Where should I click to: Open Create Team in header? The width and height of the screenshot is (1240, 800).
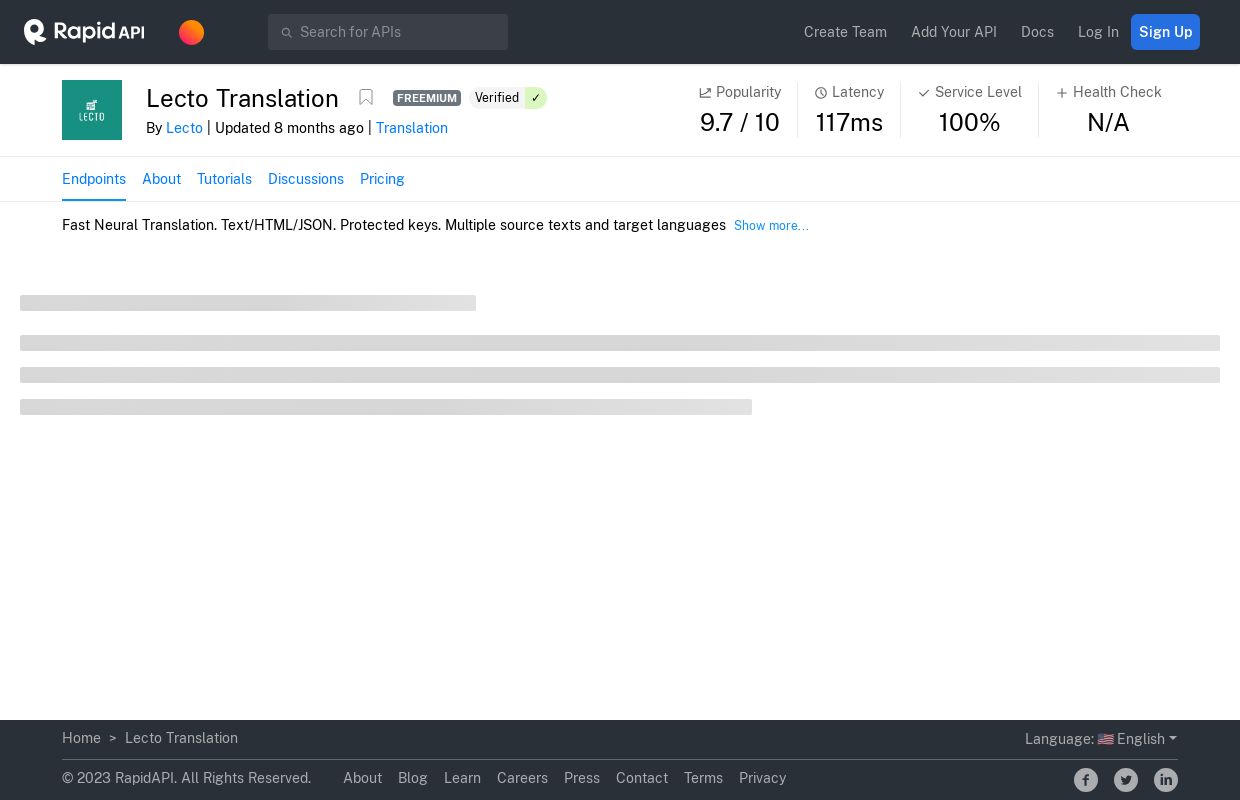[845, 32]
